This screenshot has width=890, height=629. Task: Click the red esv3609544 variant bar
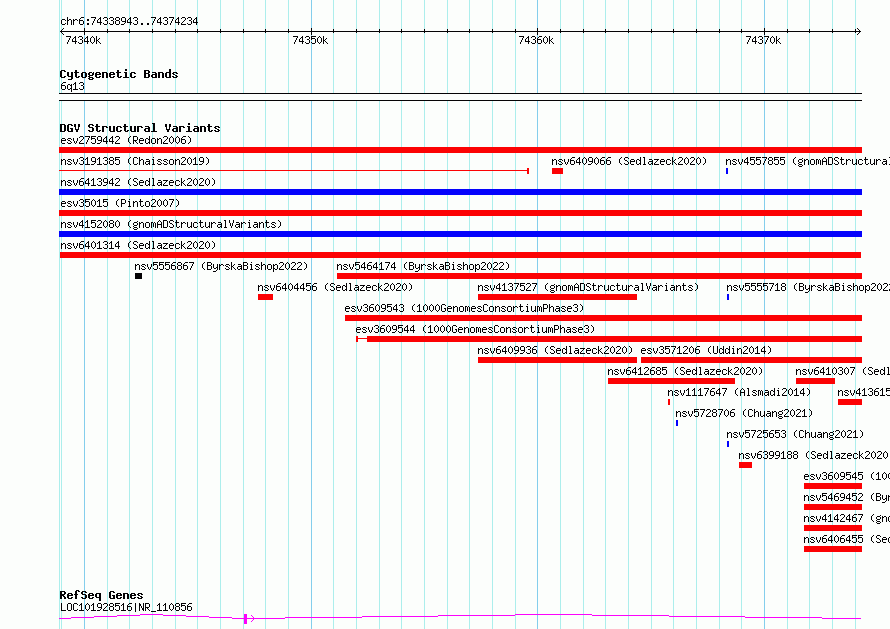pyautogui.click(x=609, y=339)
